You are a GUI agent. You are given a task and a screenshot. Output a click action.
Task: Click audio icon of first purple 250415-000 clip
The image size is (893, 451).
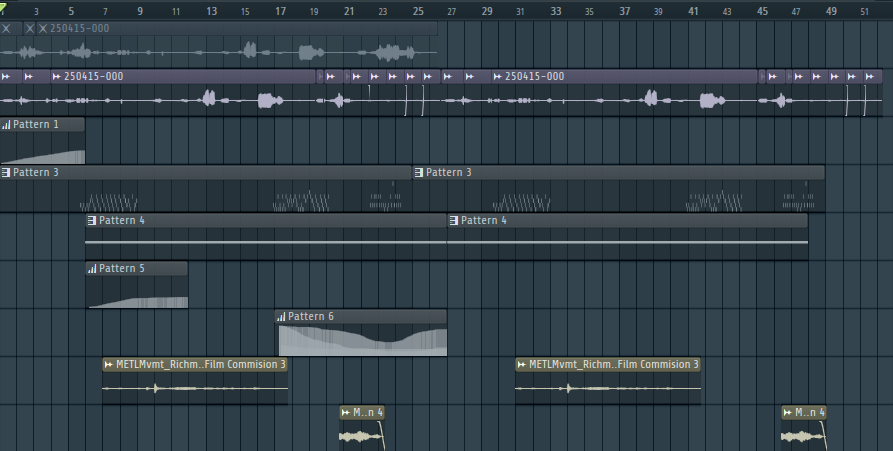click(56, 76)
